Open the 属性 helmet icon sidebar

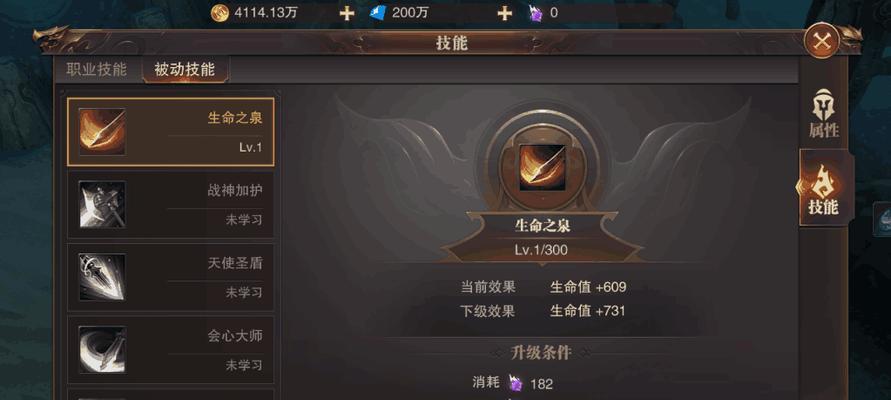pyautogui.click(x=823, y=114)
